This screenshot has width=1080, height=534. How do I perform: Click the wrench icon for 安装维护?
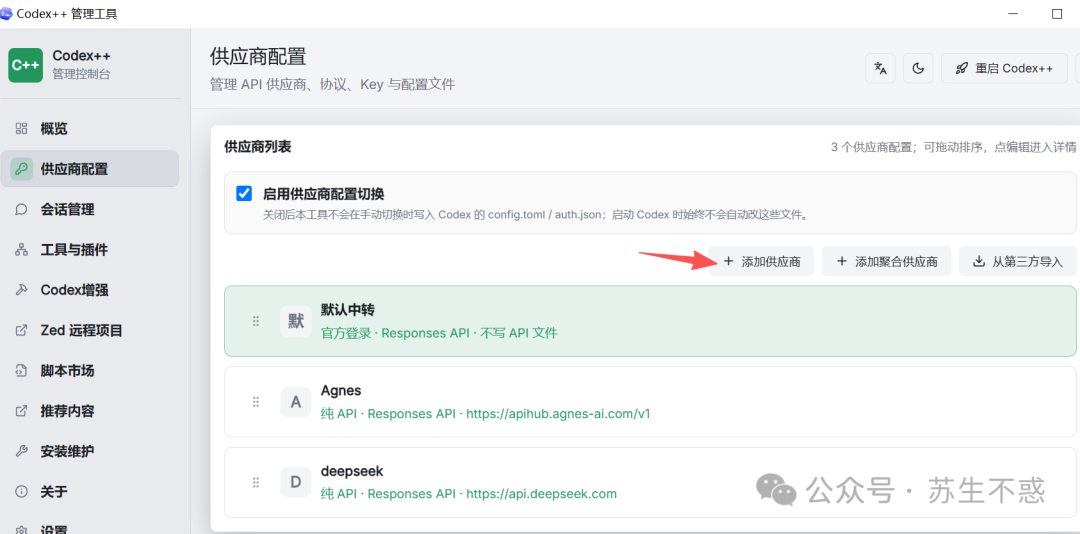[x=21, y=451]
